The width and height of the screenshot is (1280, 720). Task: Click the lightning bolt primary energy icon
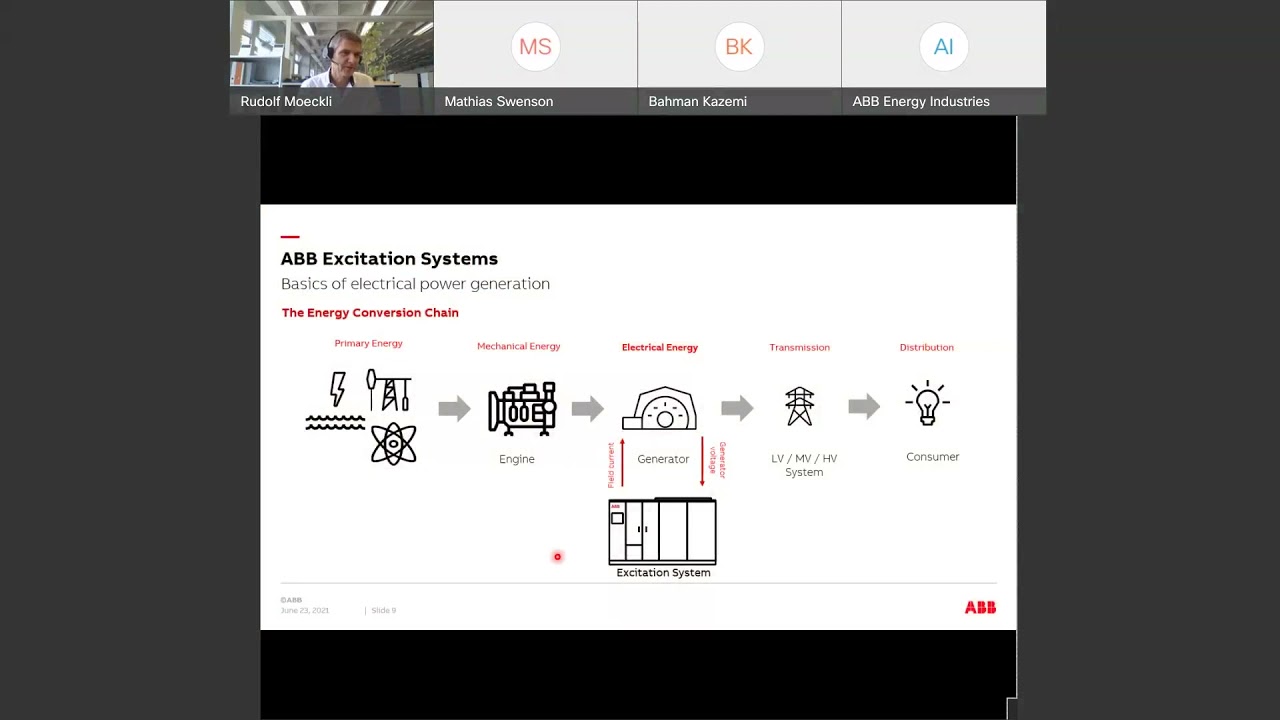[338, 389]
